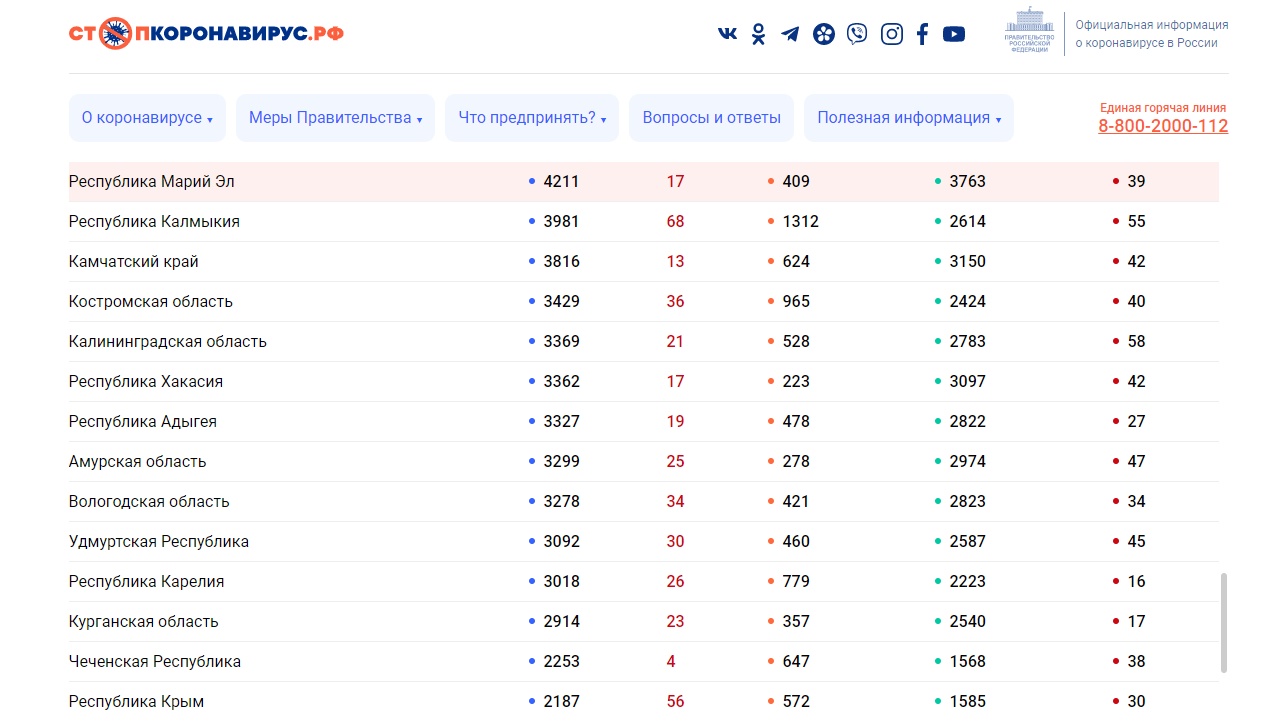This screenshot has width=1282, height=724.
Task: Expand the 'Полезная информация' dropdown
Action: point(909,118)
